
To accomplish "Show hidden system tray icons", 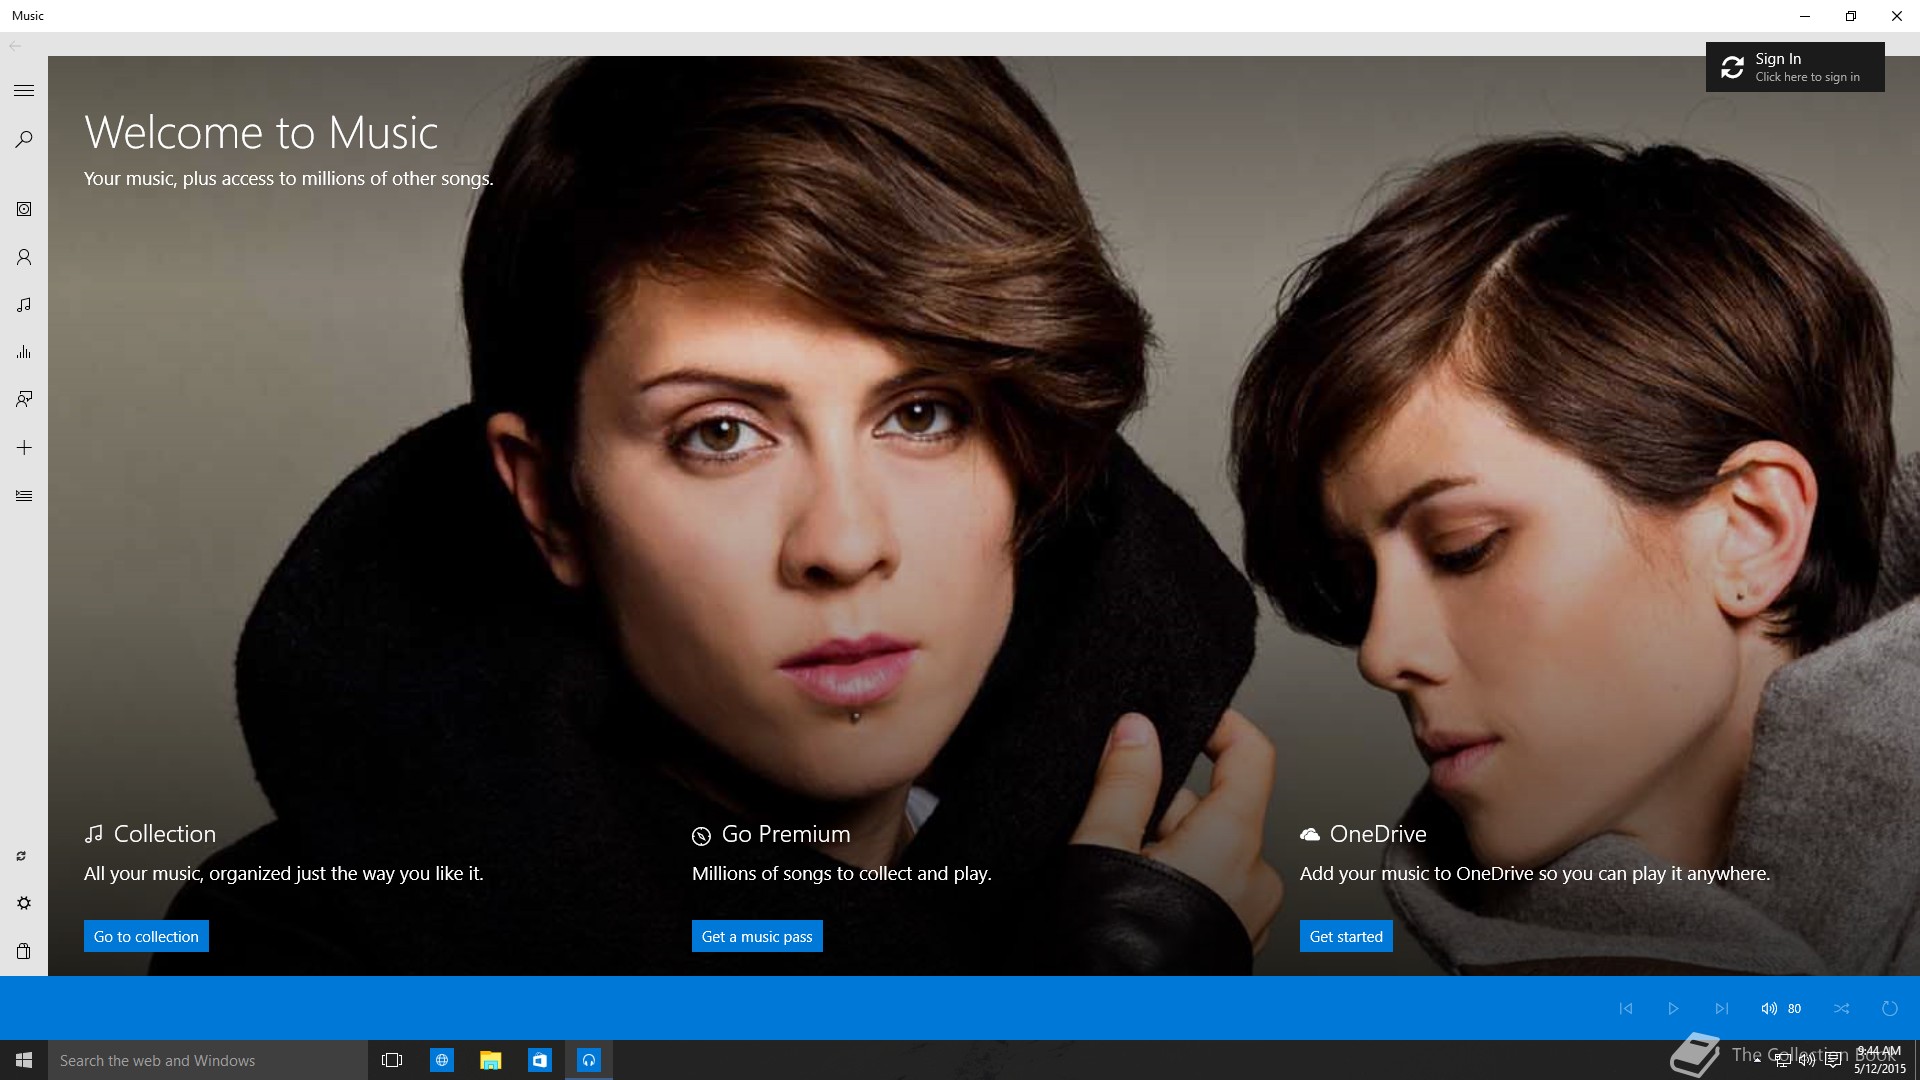I will pyautogui.click(x=1757, y=1060).
